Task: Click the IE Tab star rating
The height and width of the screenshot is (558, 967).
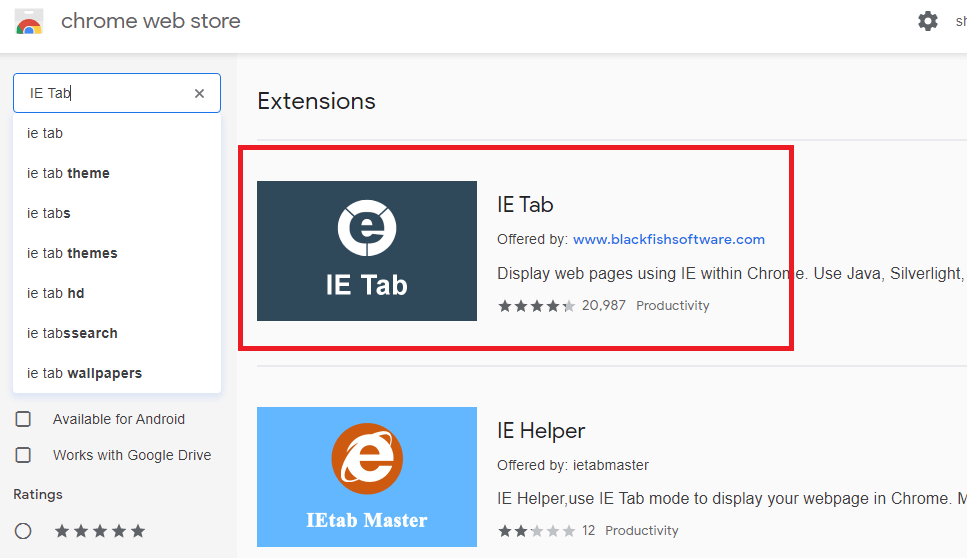Action: click(536, 306)
